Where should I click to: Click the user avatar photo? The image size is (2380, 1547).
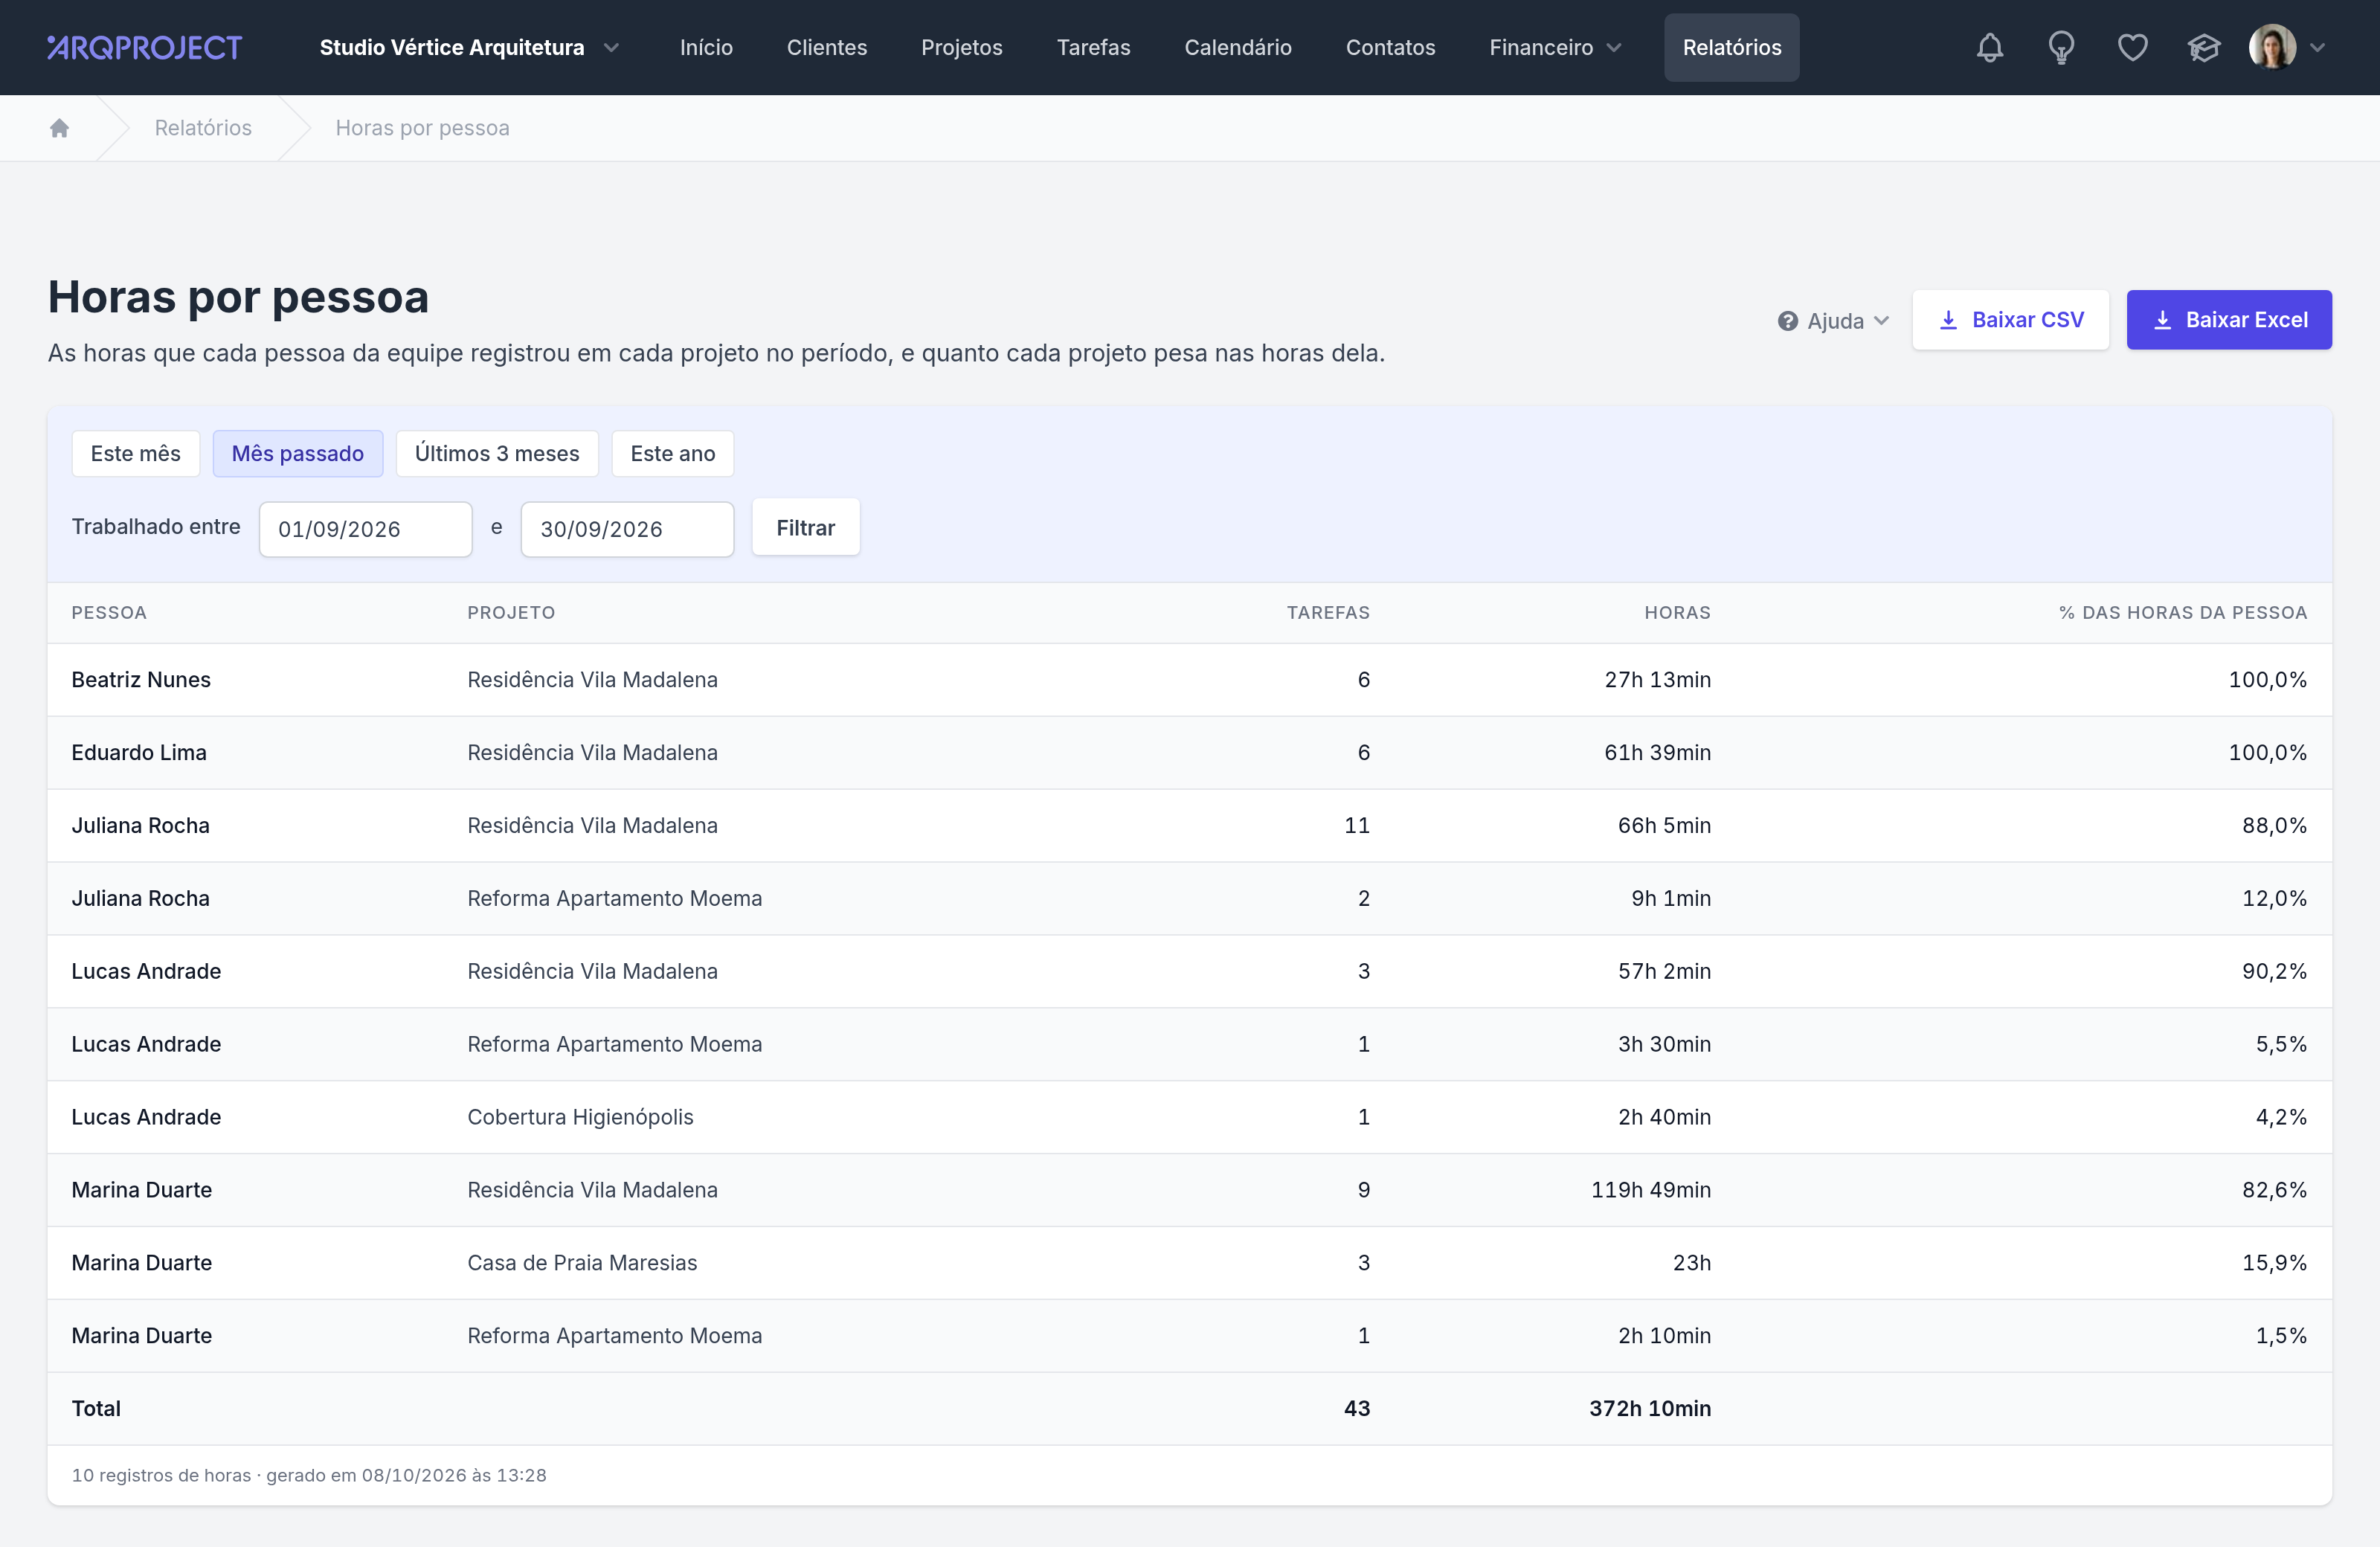pyautogui.click(x=2272, y=47)
